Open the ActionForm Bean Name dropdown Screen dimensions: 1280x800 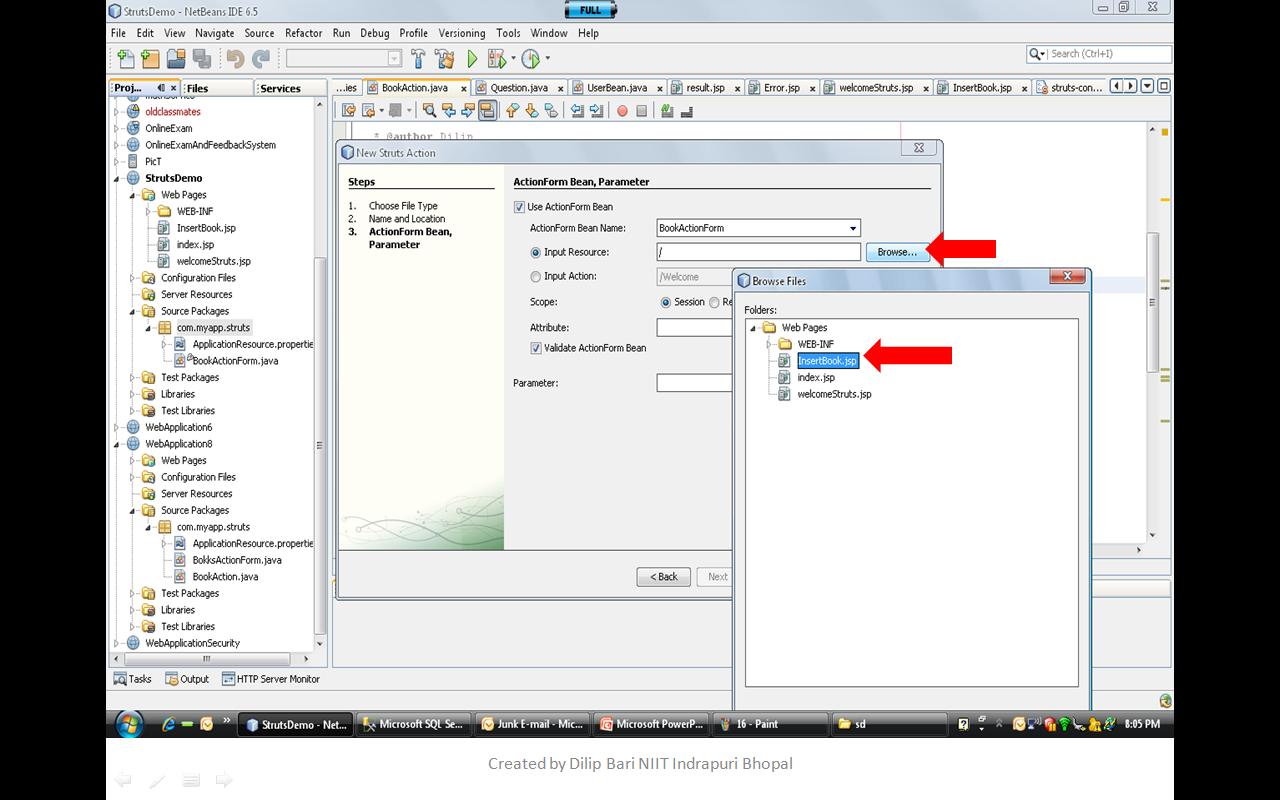pos(851,228)
